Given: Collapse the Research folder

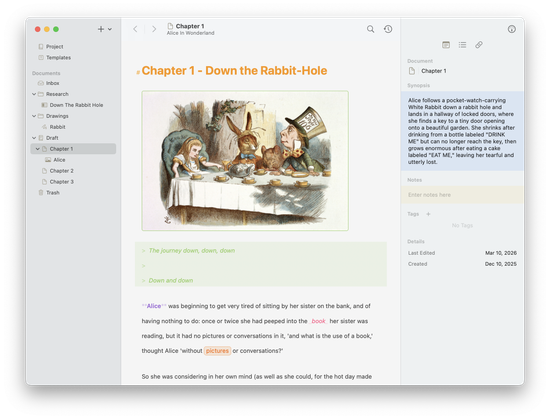Looking at the screenshot, I should click(x=34, y=94).
